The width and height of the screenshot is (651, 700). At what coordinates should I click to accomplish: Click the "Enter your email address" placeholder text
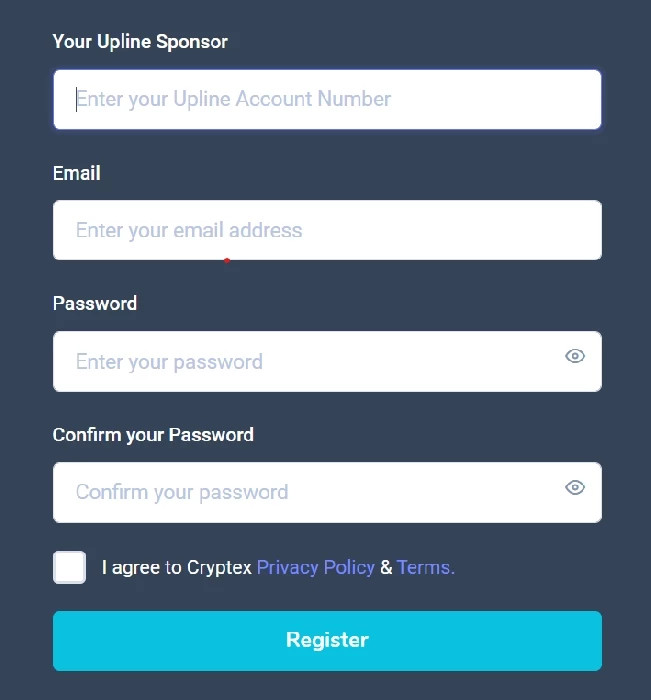coord(189,230)
